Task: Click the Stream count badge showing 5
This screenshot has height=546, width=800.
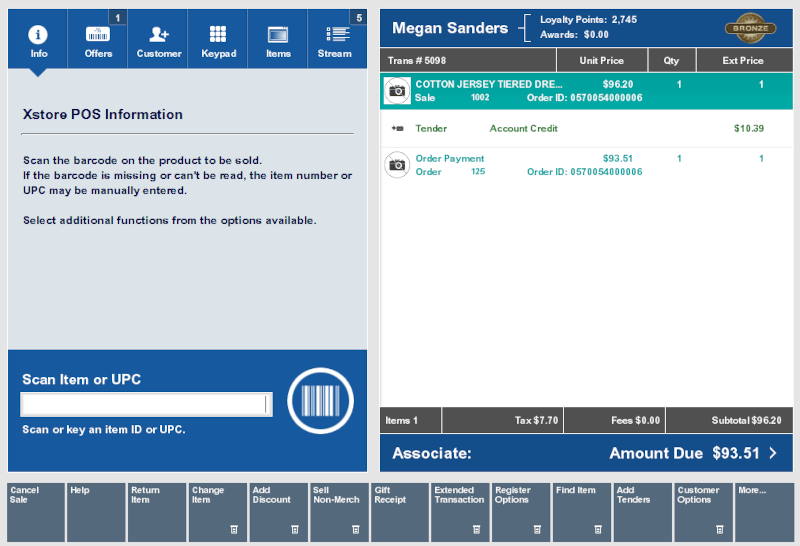Action: [x=359, y=17]
